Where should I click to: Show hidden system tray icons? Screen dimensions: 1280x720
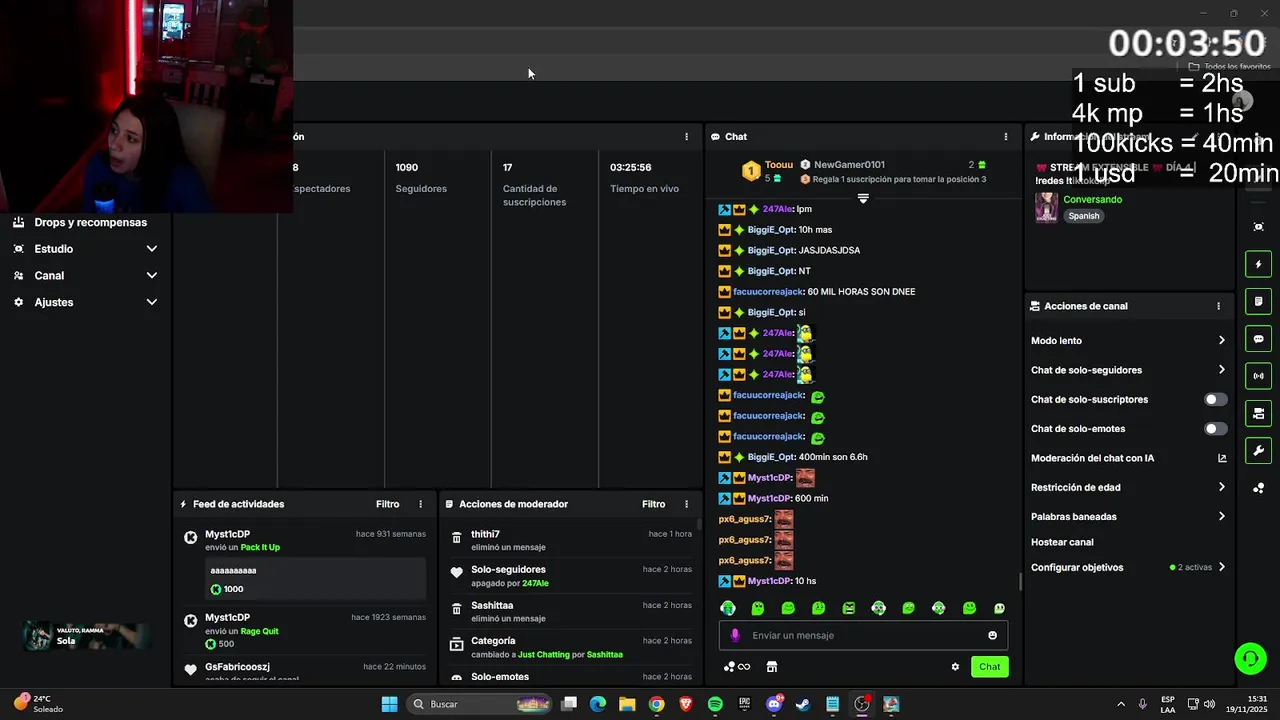[x=1120, y=704]
